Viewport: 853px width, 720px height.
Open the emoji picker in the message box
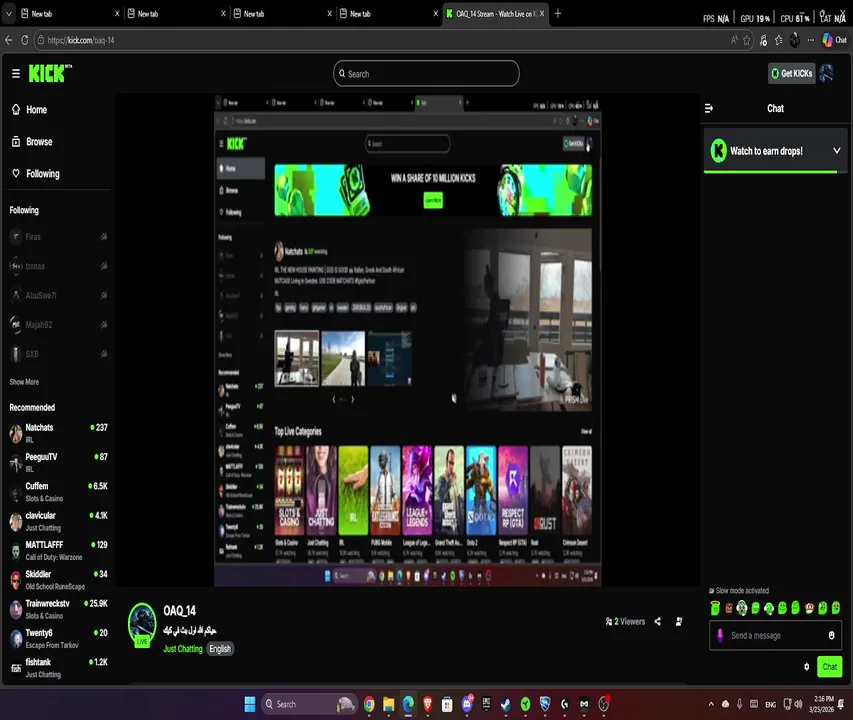click(x=831, y=635)
